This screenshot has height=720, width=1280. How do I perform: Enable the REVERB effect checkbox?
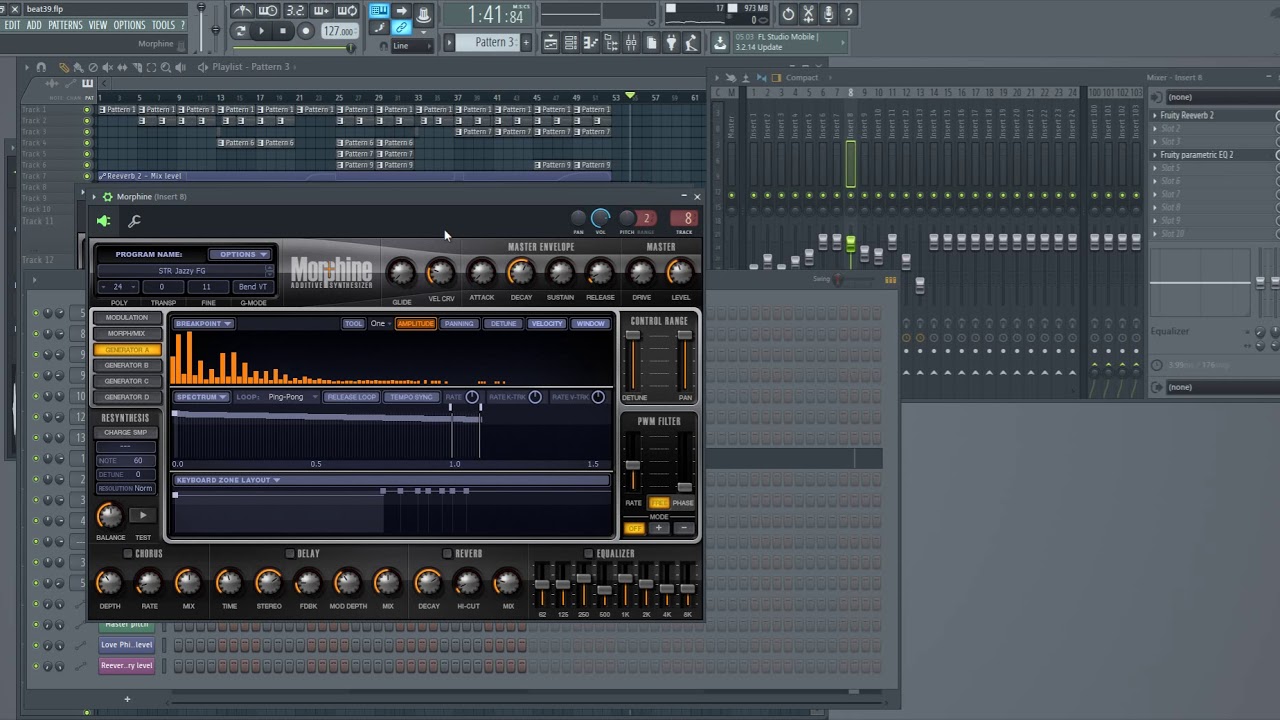447,554
